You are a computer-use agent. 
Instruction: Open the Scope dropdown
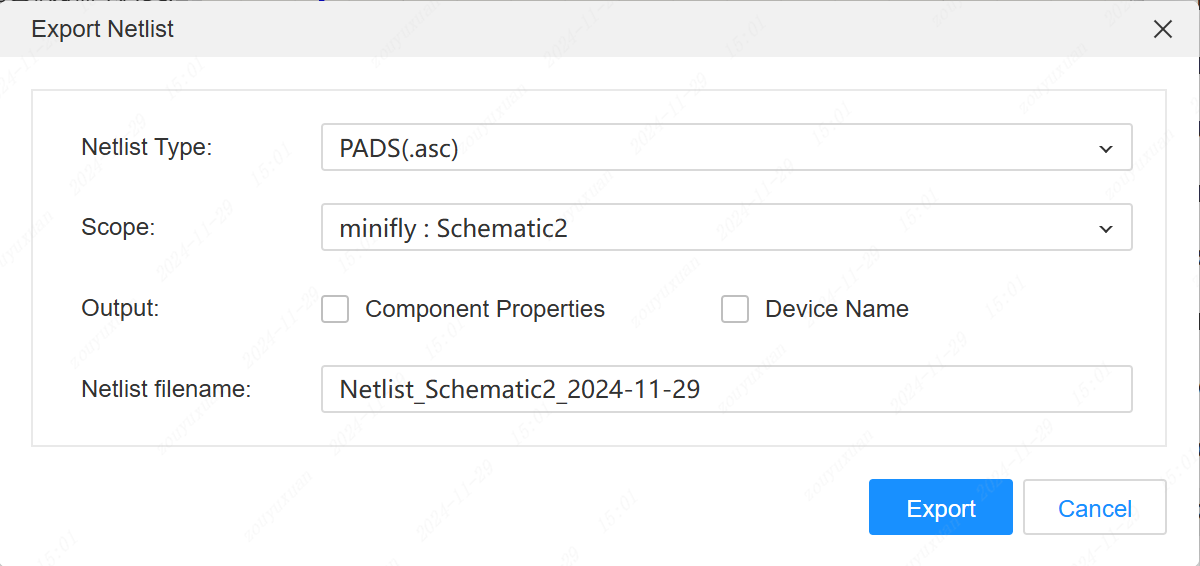[726, 228]
